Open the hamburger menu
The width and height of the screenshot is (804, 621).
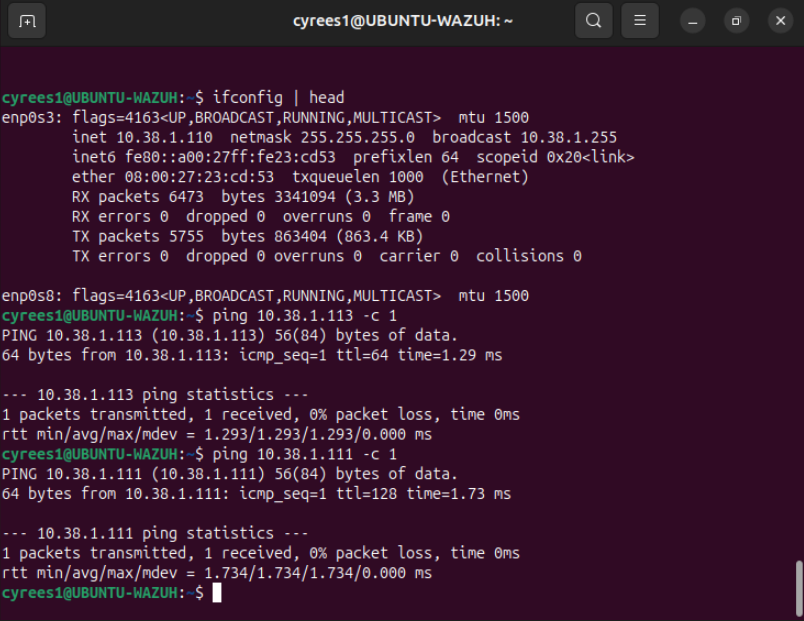click(640, 20)
